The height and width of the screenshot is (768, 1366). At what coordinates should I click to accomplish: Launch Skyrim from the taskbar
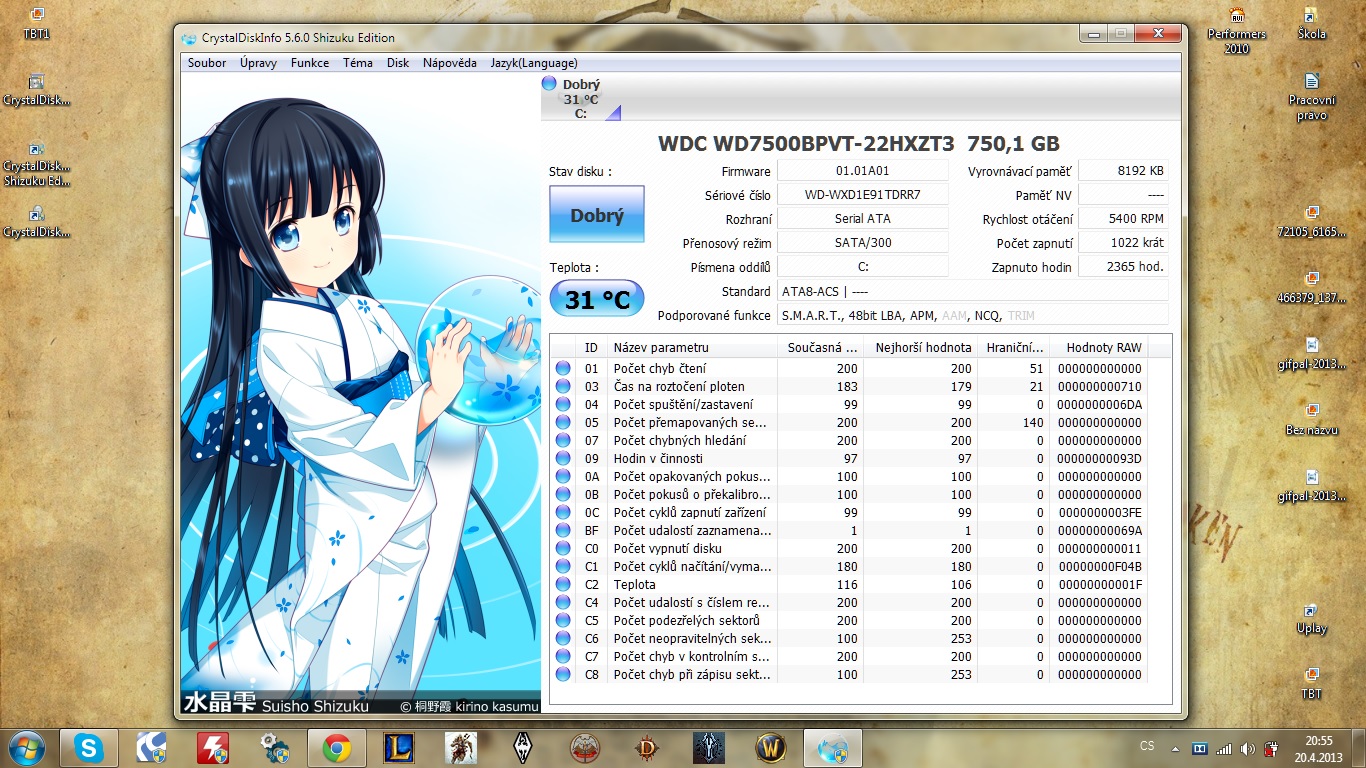[x=522, y=748]
